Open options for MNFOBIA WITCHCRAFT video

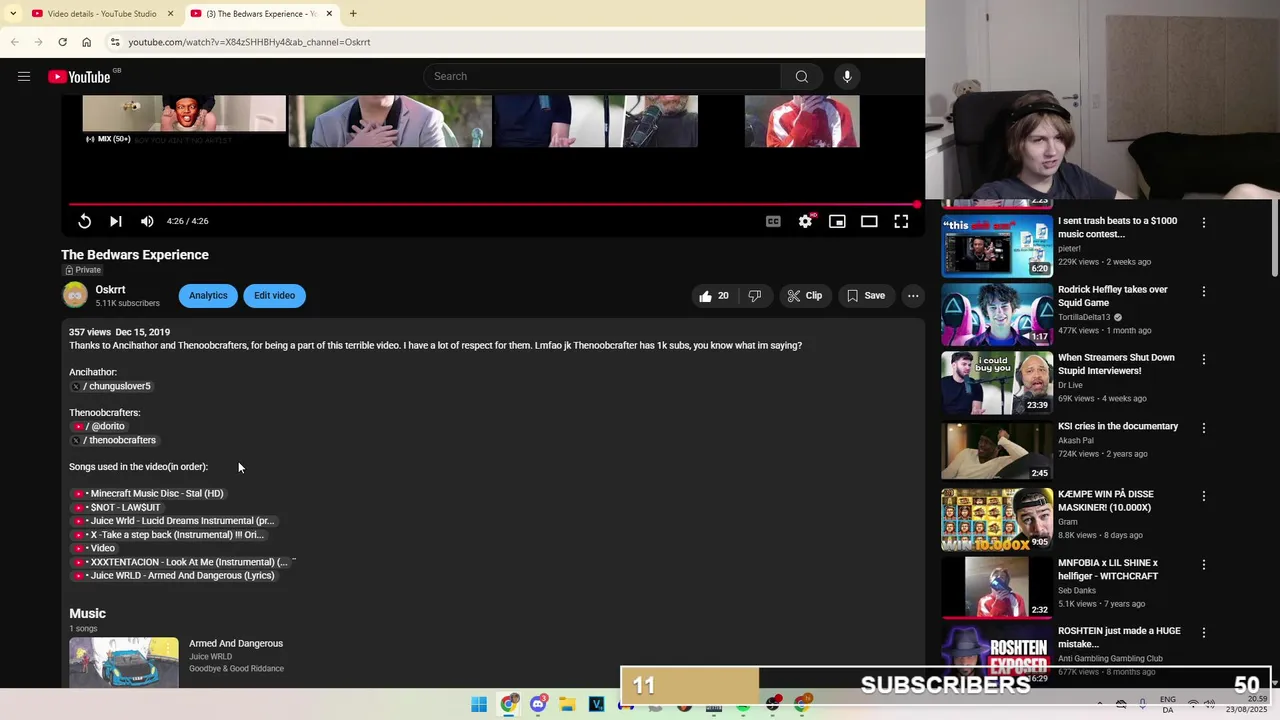pyautogui.click(x=1203, y=565)
